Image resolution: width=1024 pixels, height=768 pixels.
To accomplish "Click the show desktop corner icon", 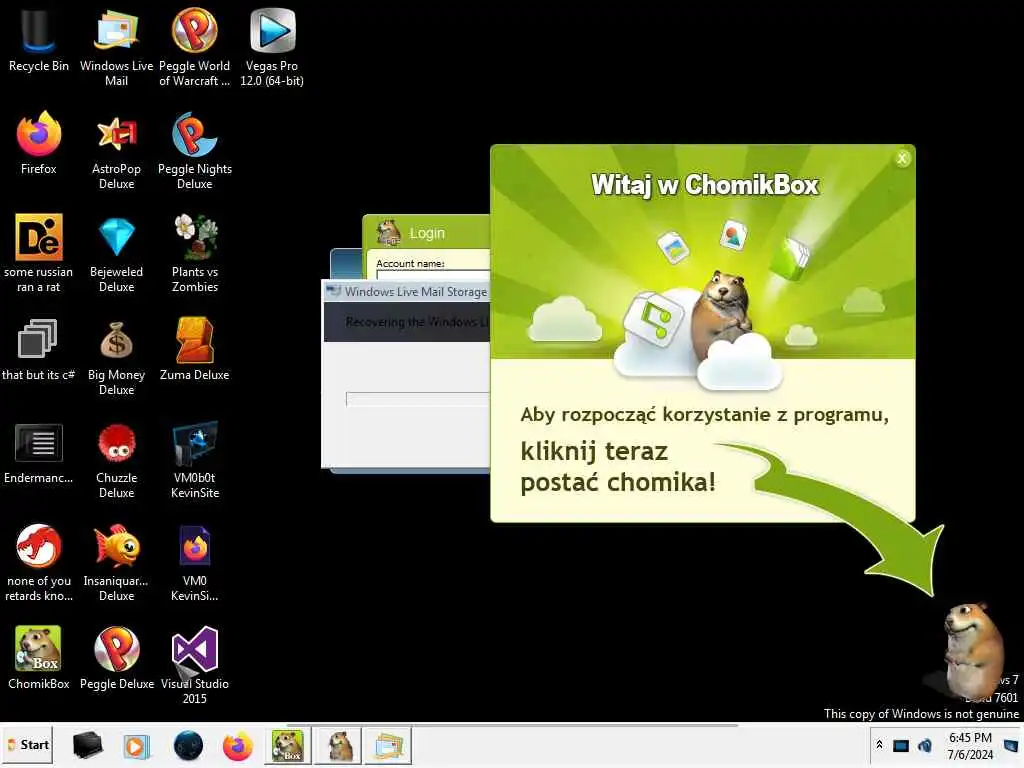I will 1011,745.
